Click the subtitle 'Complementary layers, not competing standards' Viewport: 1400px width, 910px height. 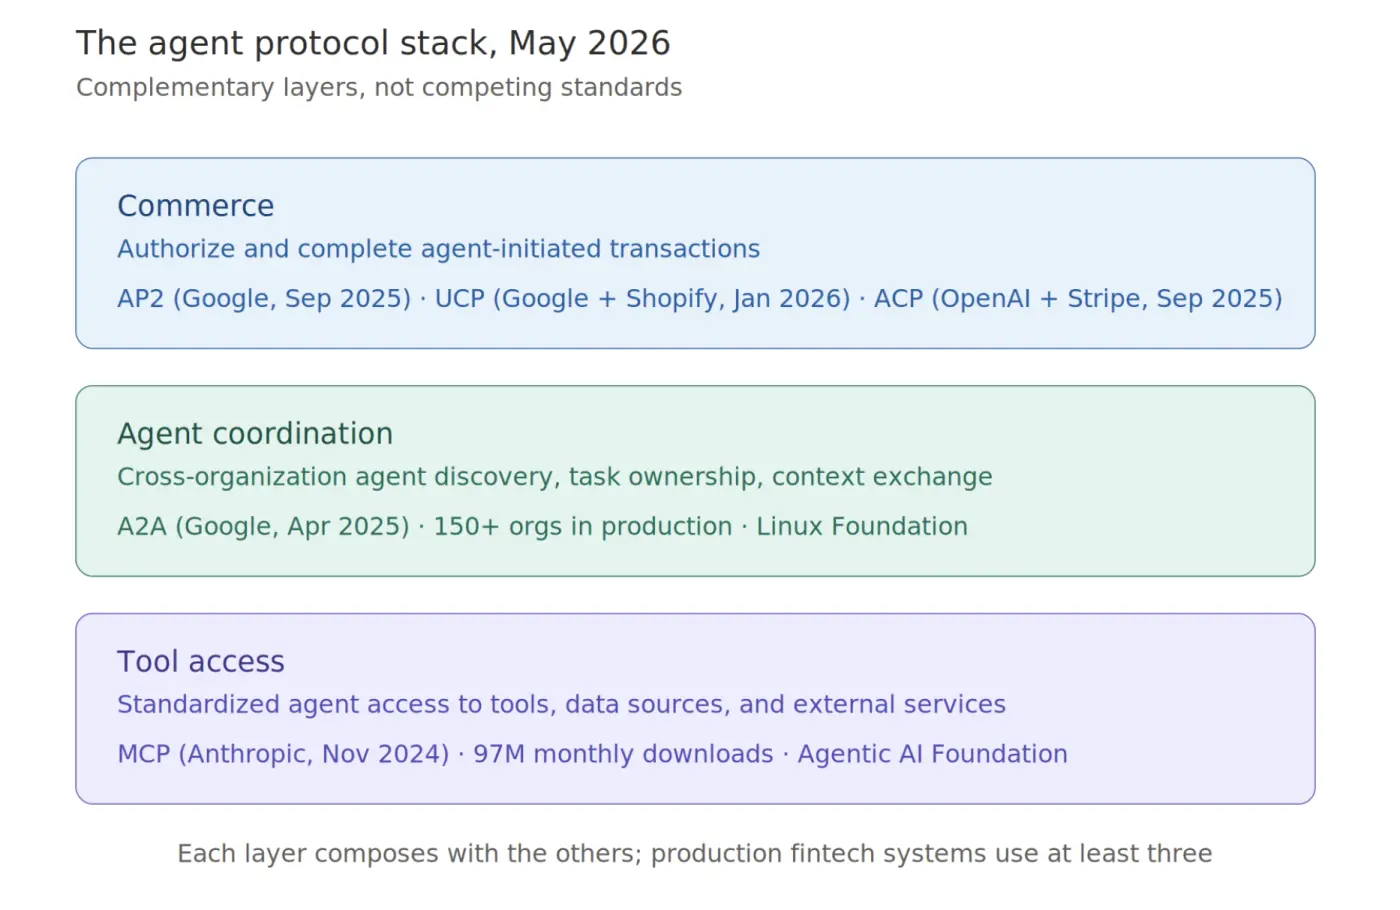tap(379, 88)
